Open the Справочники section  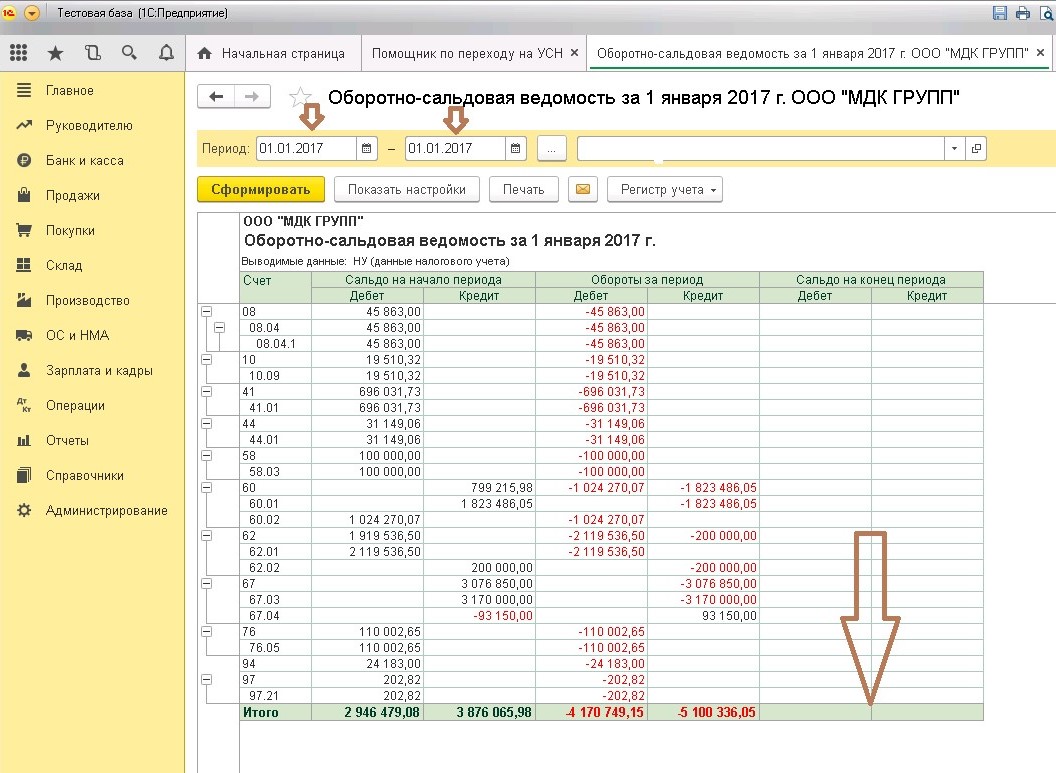tap(85, 475)
